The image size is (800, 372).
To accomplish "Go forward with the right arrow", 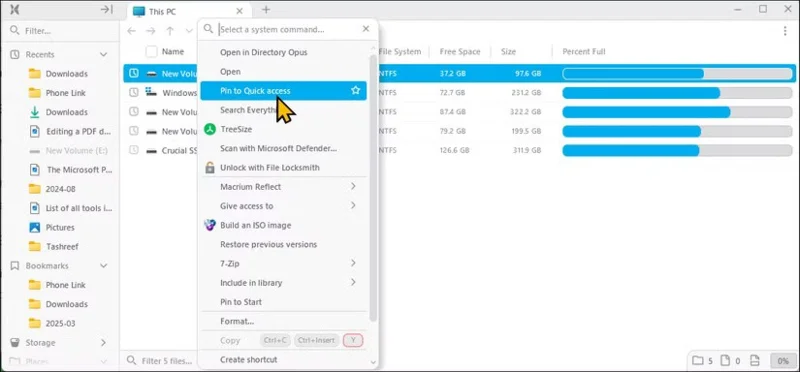I will [x=151, y=31].
